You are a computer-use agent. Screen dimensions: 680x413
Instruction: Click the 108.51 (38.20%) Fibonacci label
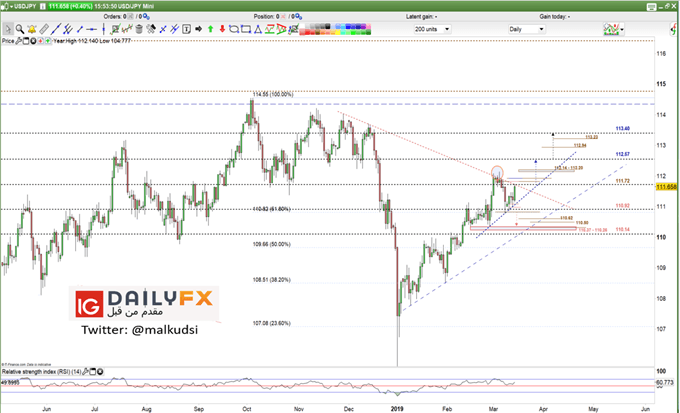pos(271,280)
